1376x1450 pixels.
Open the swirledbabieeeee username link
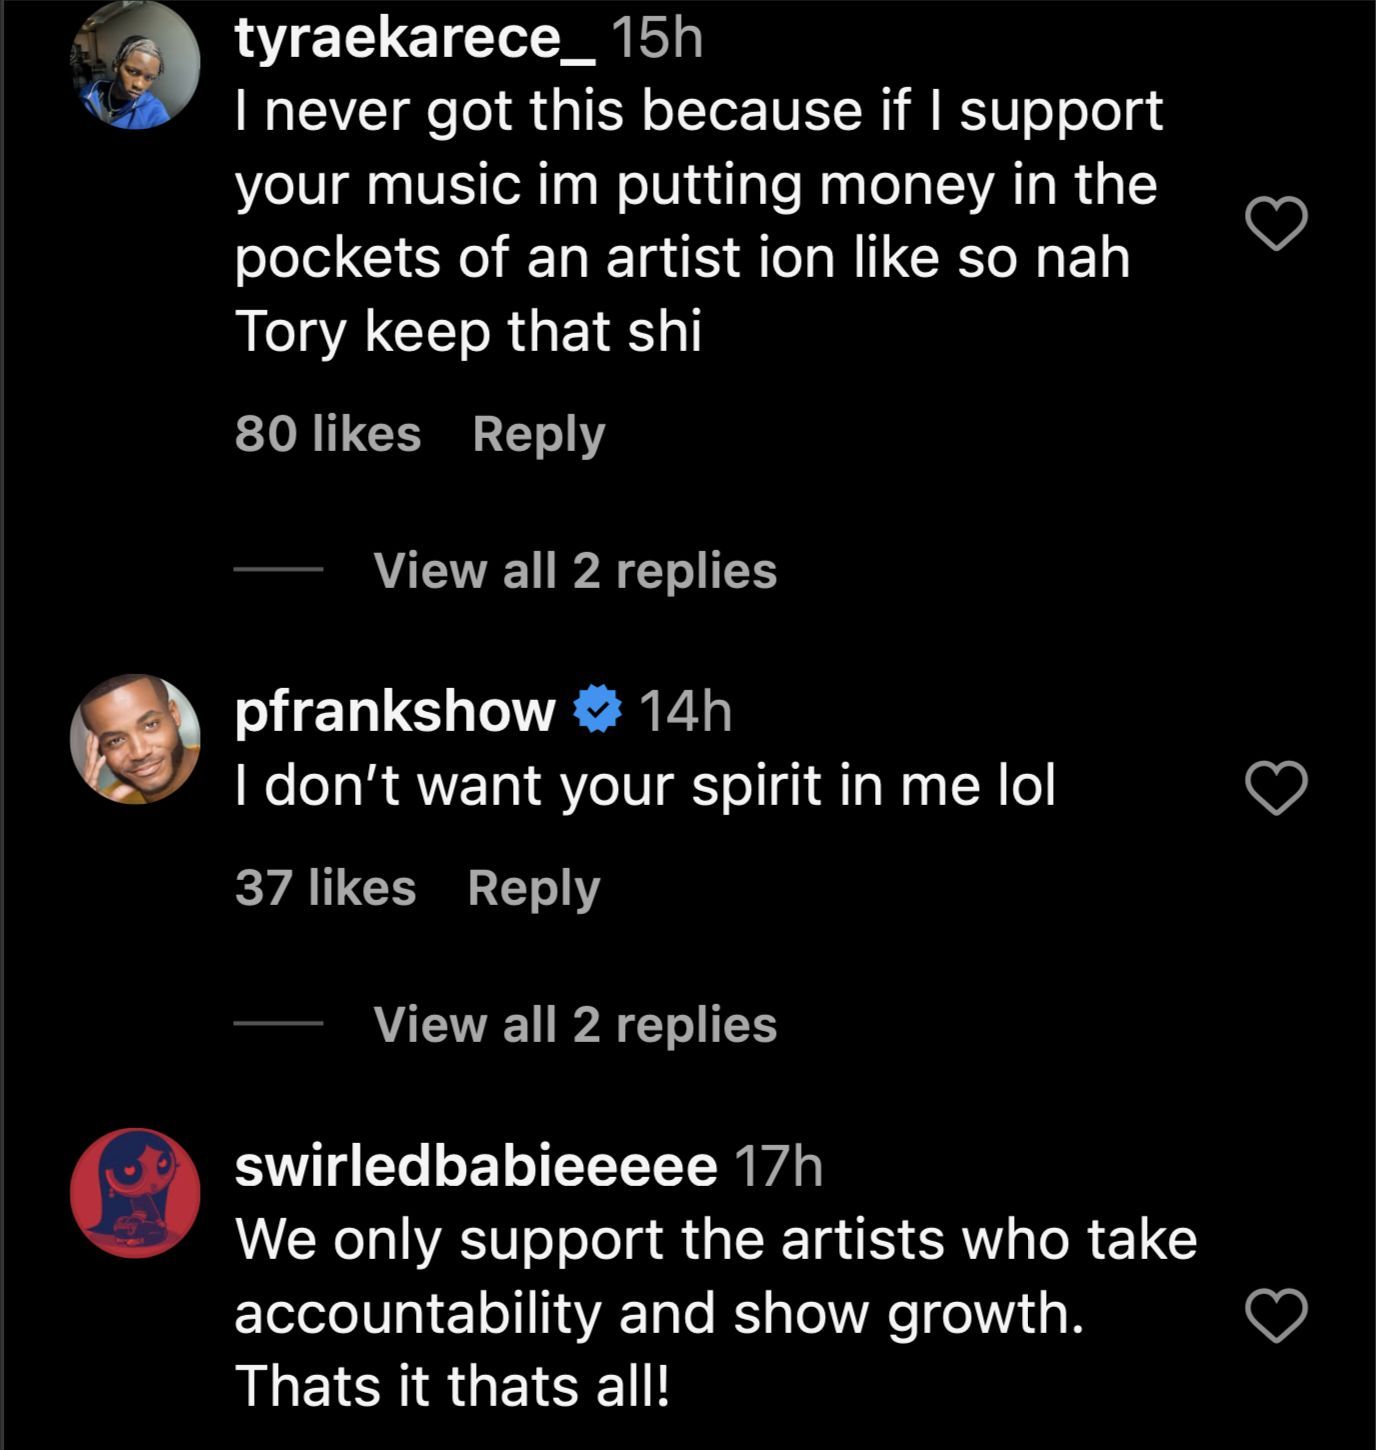pos(475,1165)
